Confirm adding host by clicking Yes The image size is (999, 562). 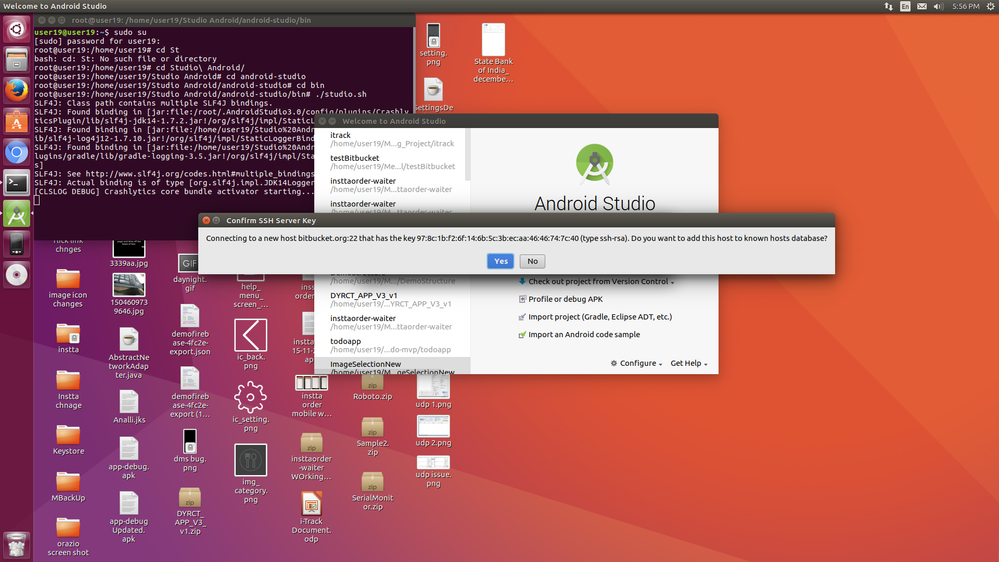pos(500,261)
